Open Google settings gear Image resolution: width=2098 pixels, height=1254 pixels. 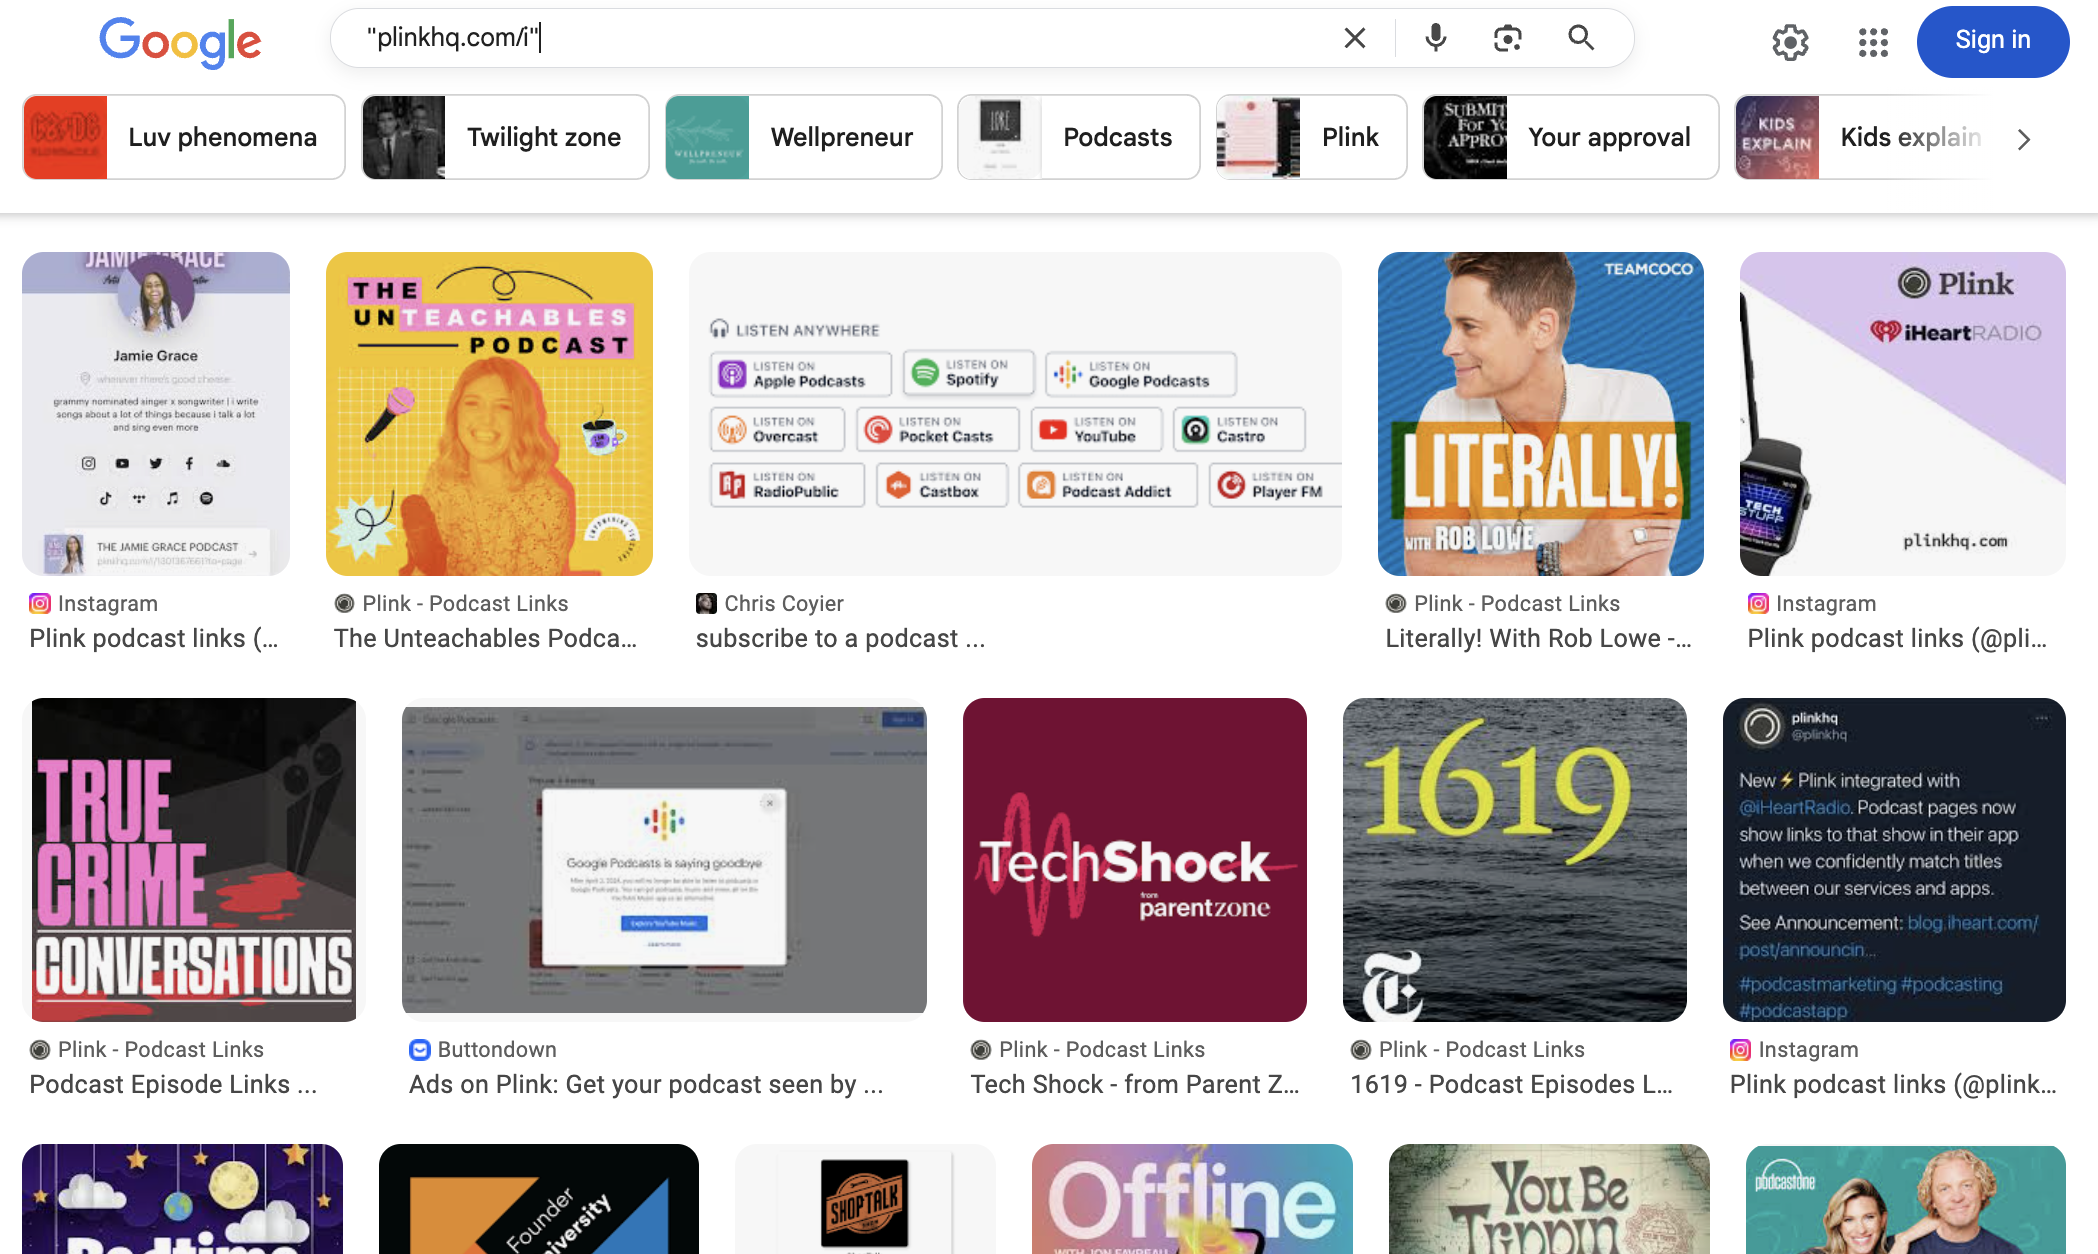pyautogui.click(x=1790, y=42)
